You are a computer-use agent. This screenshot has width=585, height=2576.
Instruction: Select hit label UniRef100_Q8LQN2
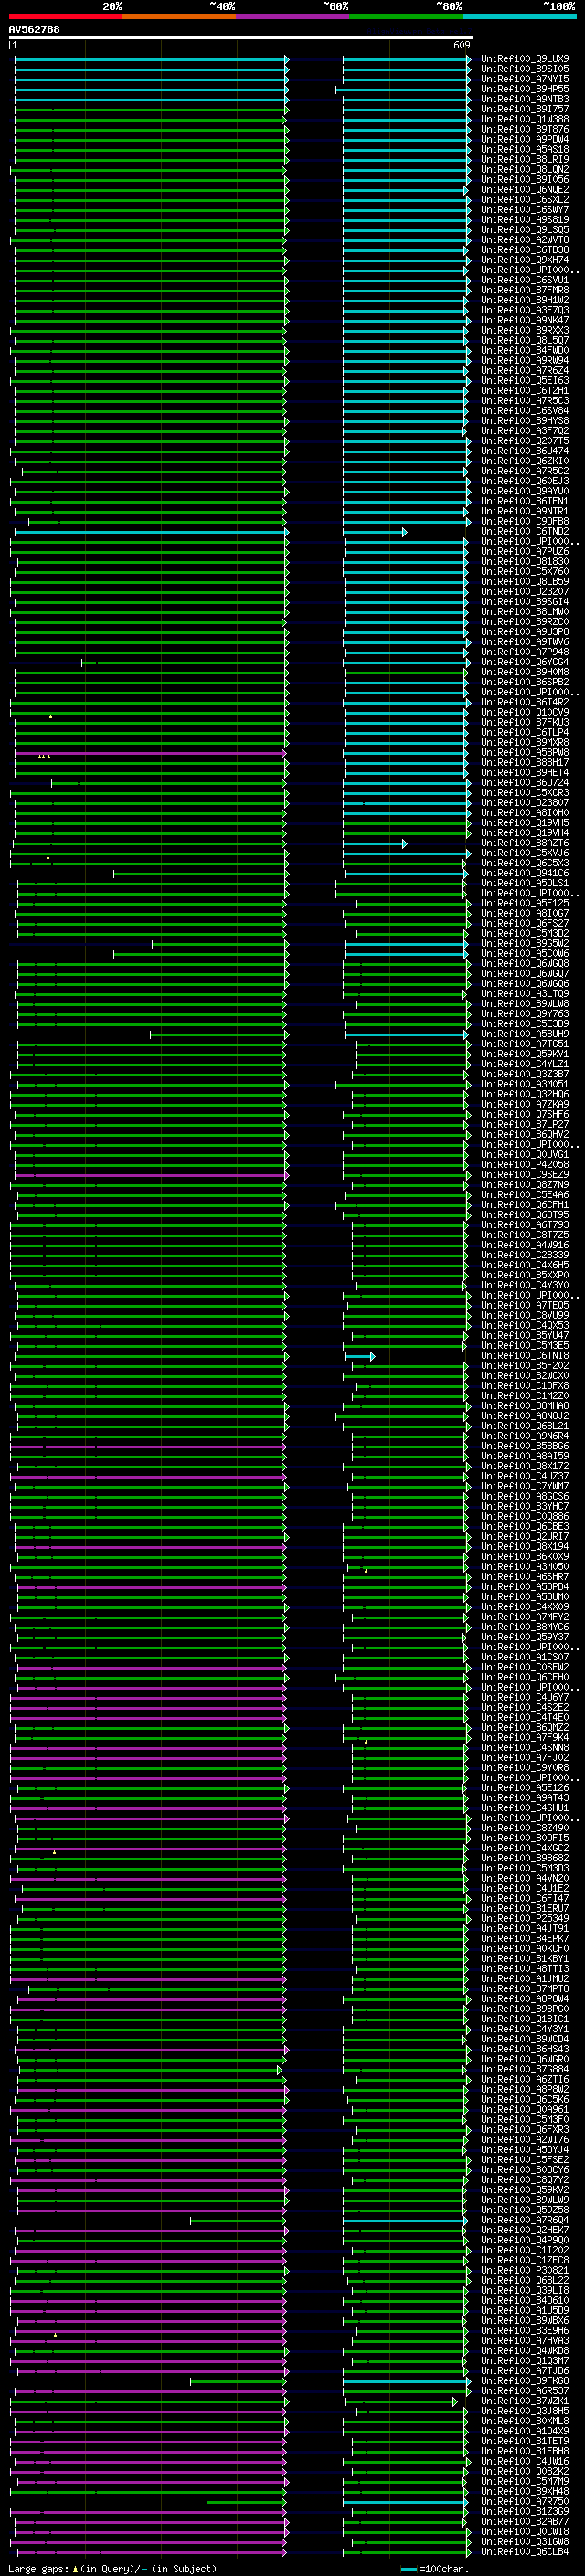click(x=525, y=169)
